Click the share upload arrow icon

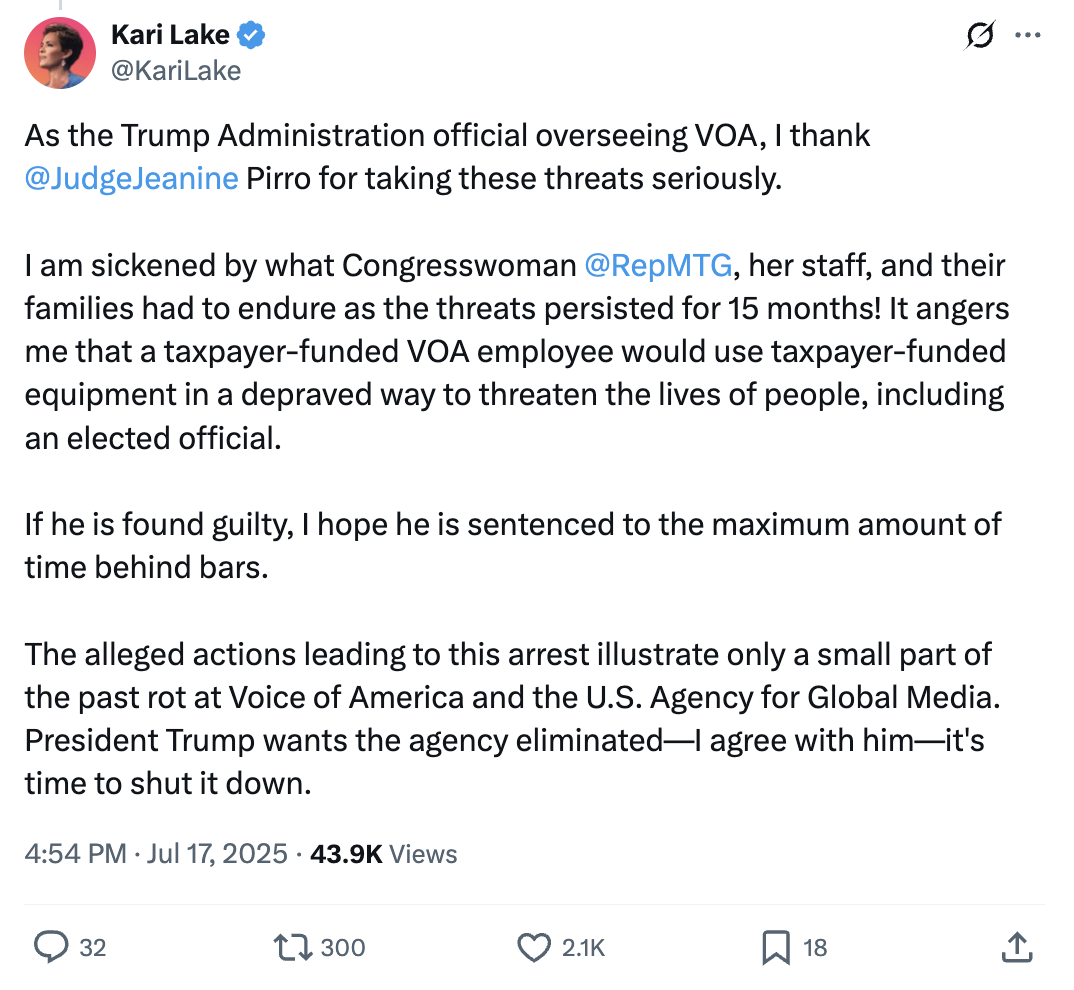coord(1016,946)
